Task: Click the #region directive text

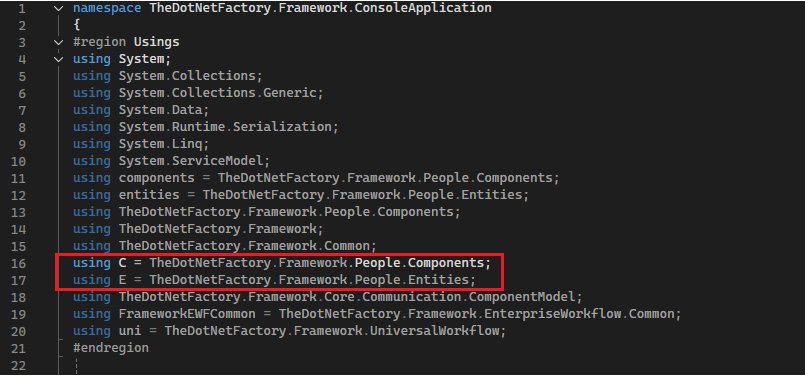Action: [99, 42]
